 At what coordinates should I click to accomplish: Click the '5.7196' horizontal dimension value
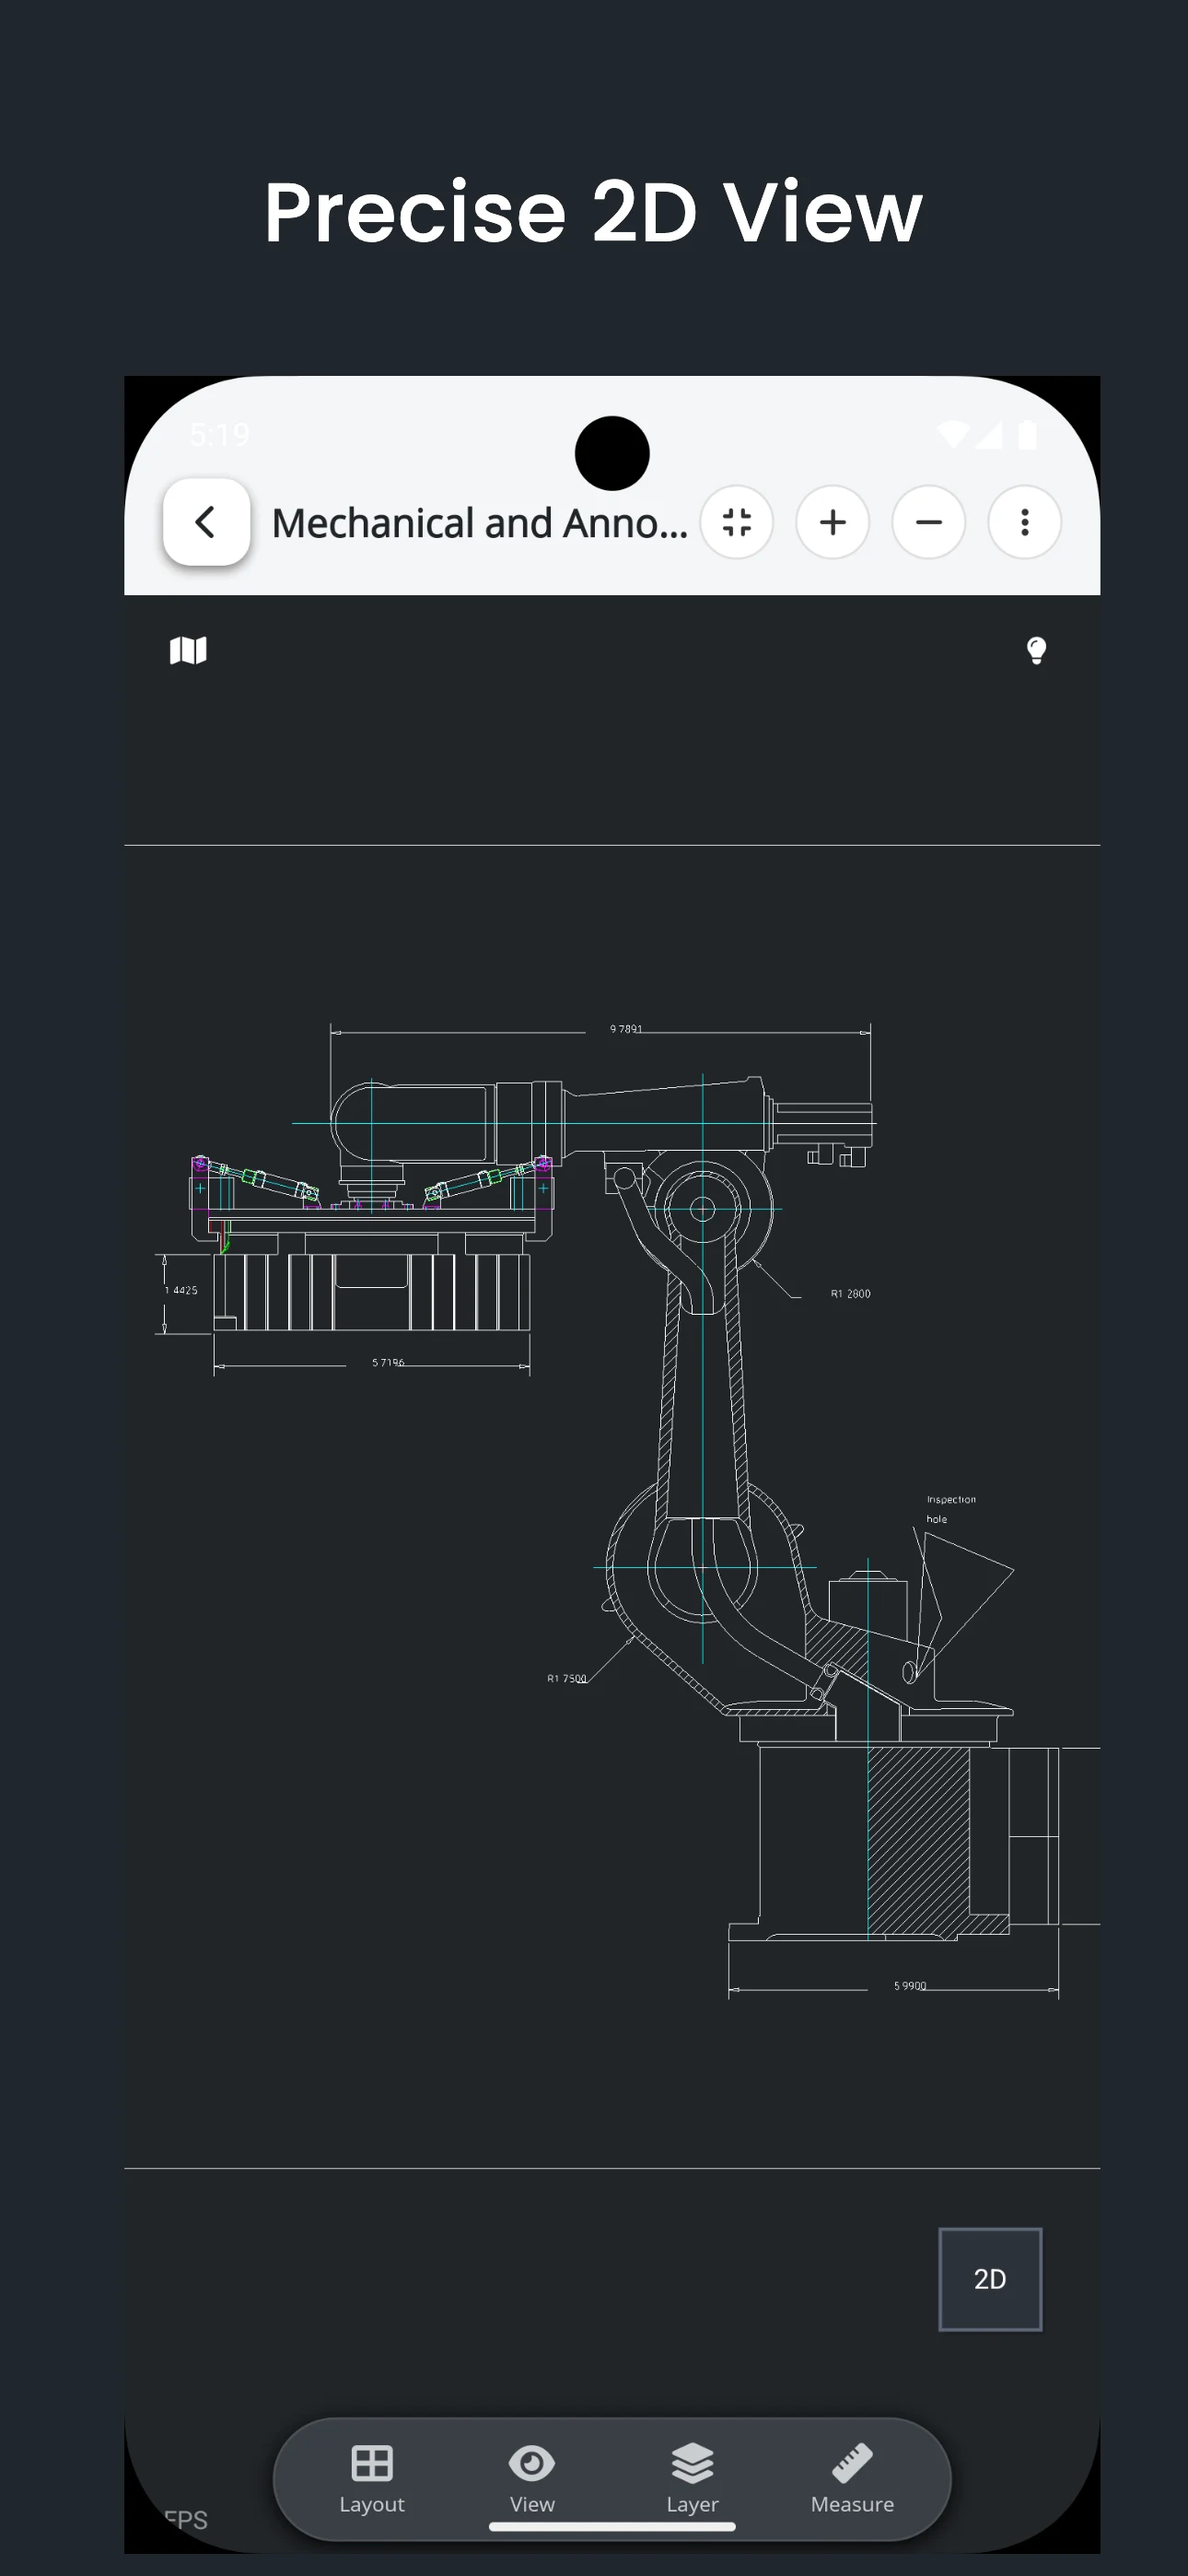(389, 1362)
